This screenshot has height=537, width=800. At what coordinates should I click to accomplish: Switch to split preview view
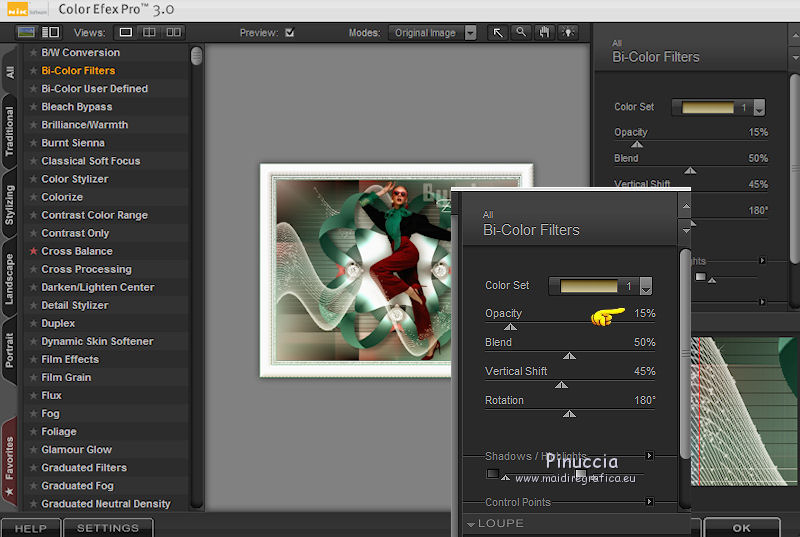[149, 32]
